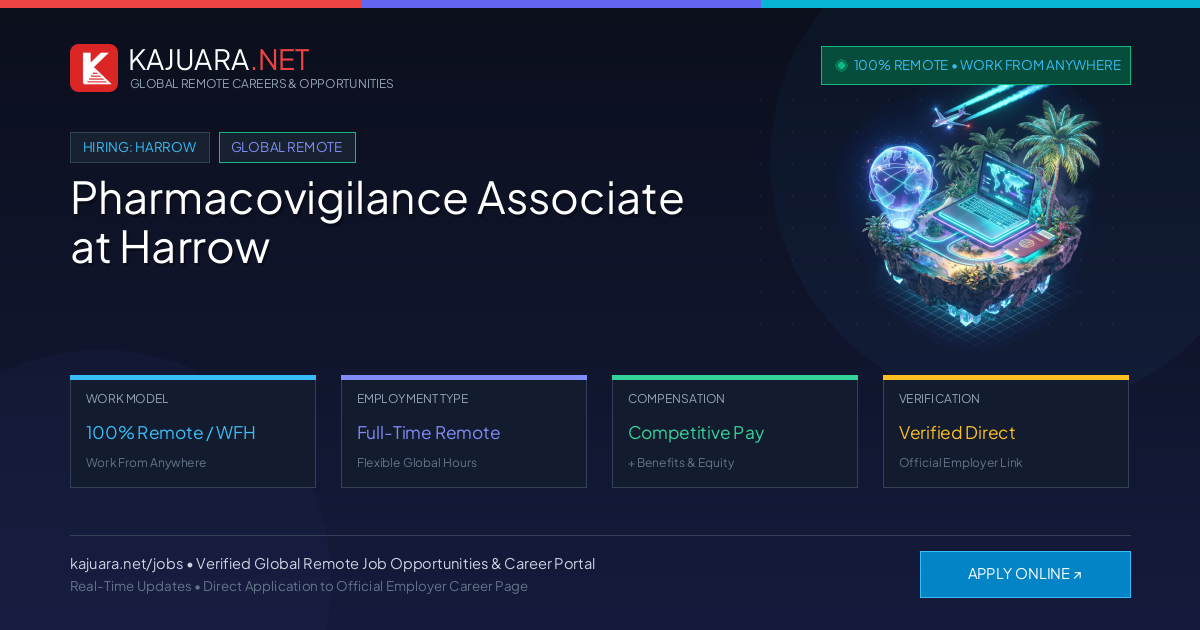Open the kajuara.net/jobs link text
The width and height of the screenshot is (1200, 630).
point(126,564)
